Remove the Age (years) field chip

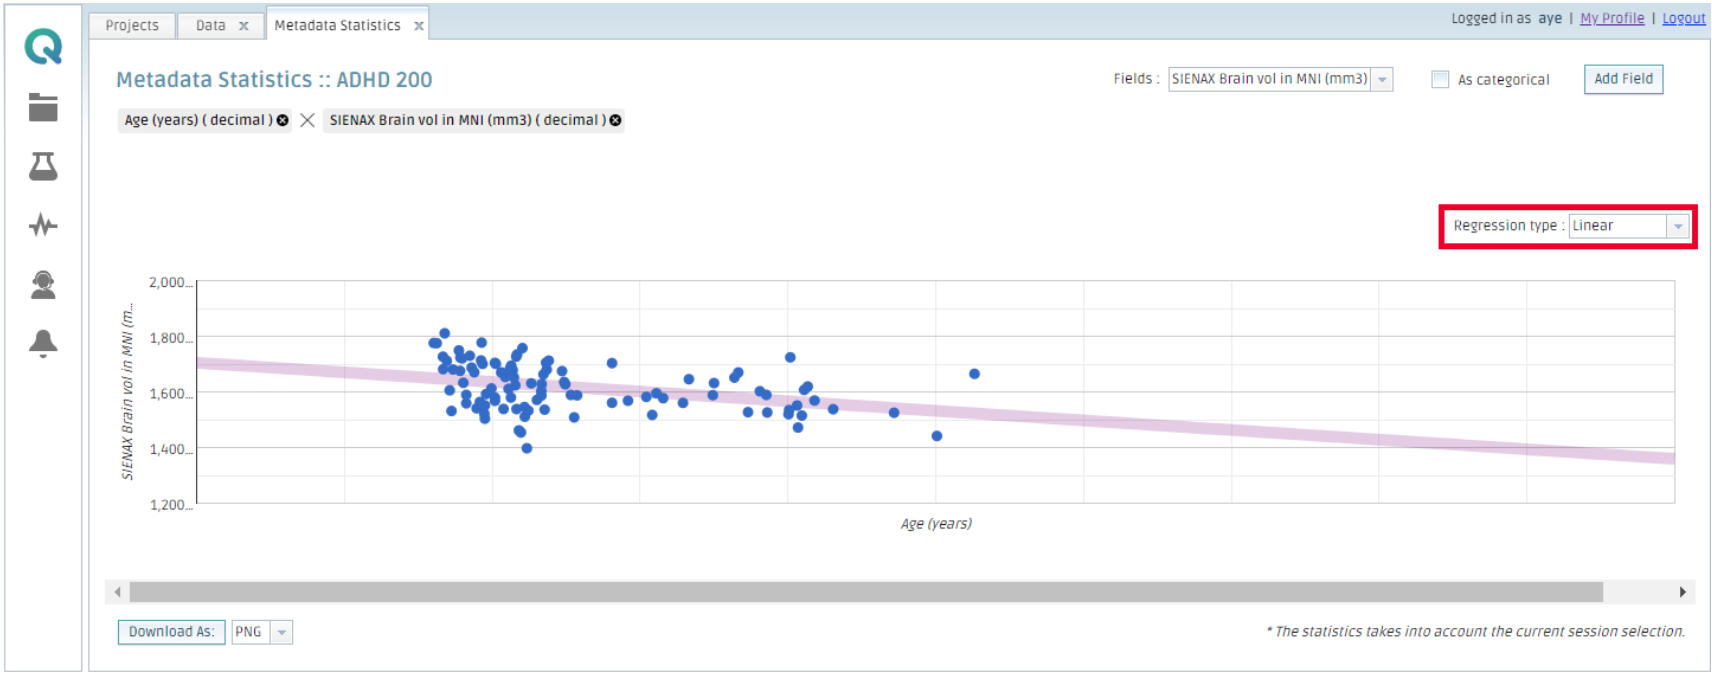283,120
